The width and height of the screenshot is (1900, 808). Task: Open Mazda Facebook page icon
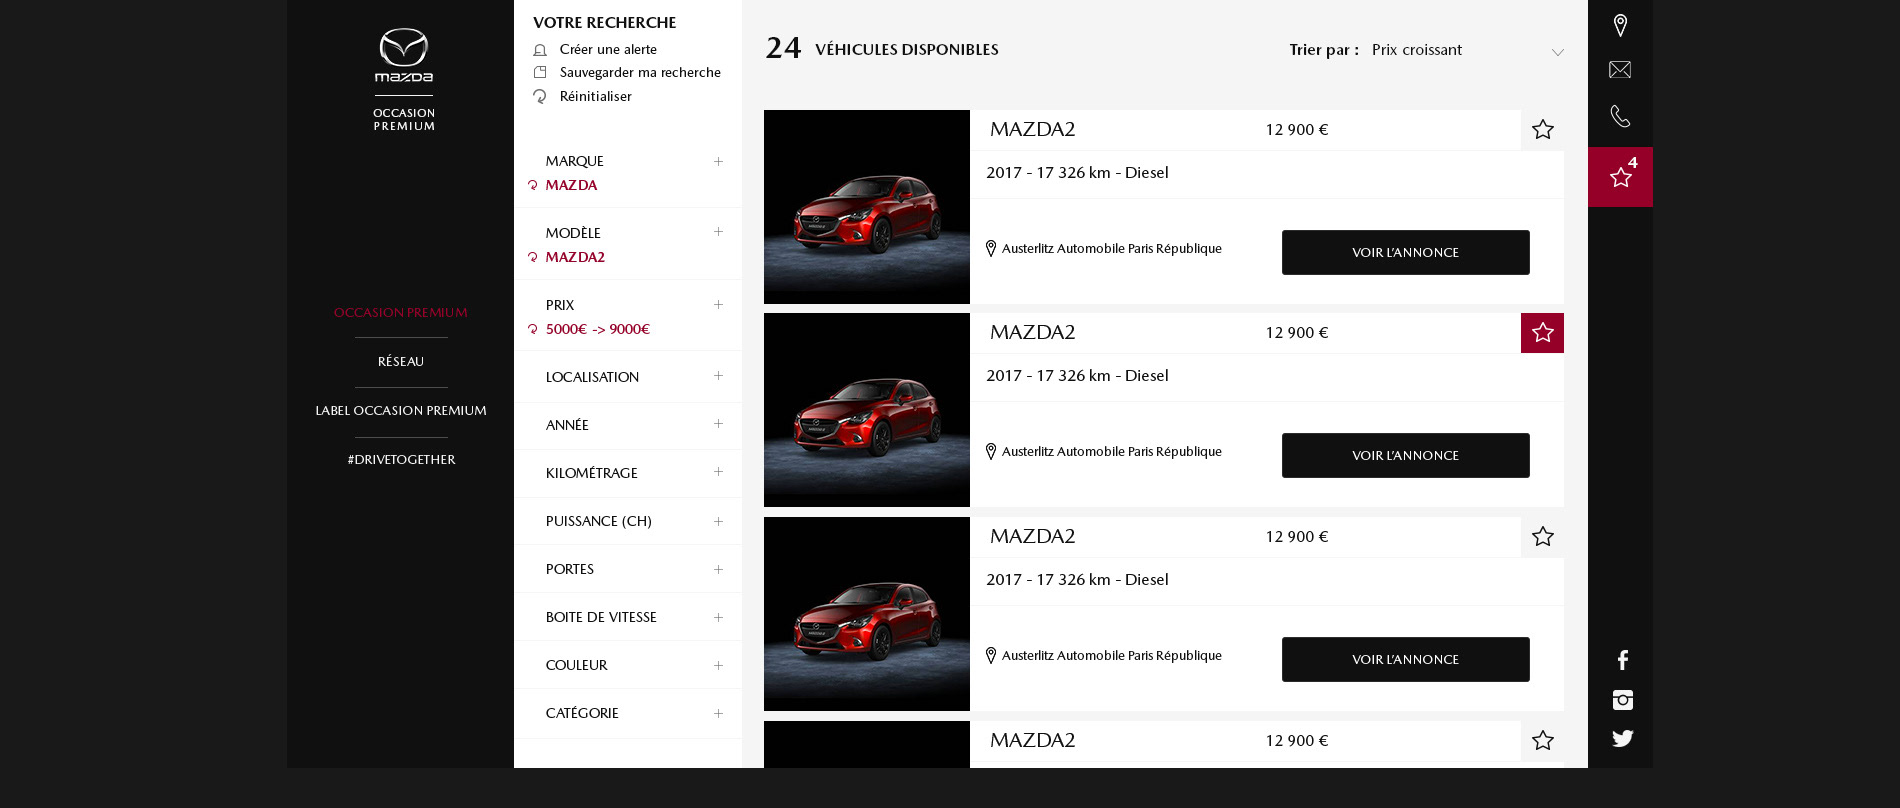pyautogui.click(x=1622, y=660)
